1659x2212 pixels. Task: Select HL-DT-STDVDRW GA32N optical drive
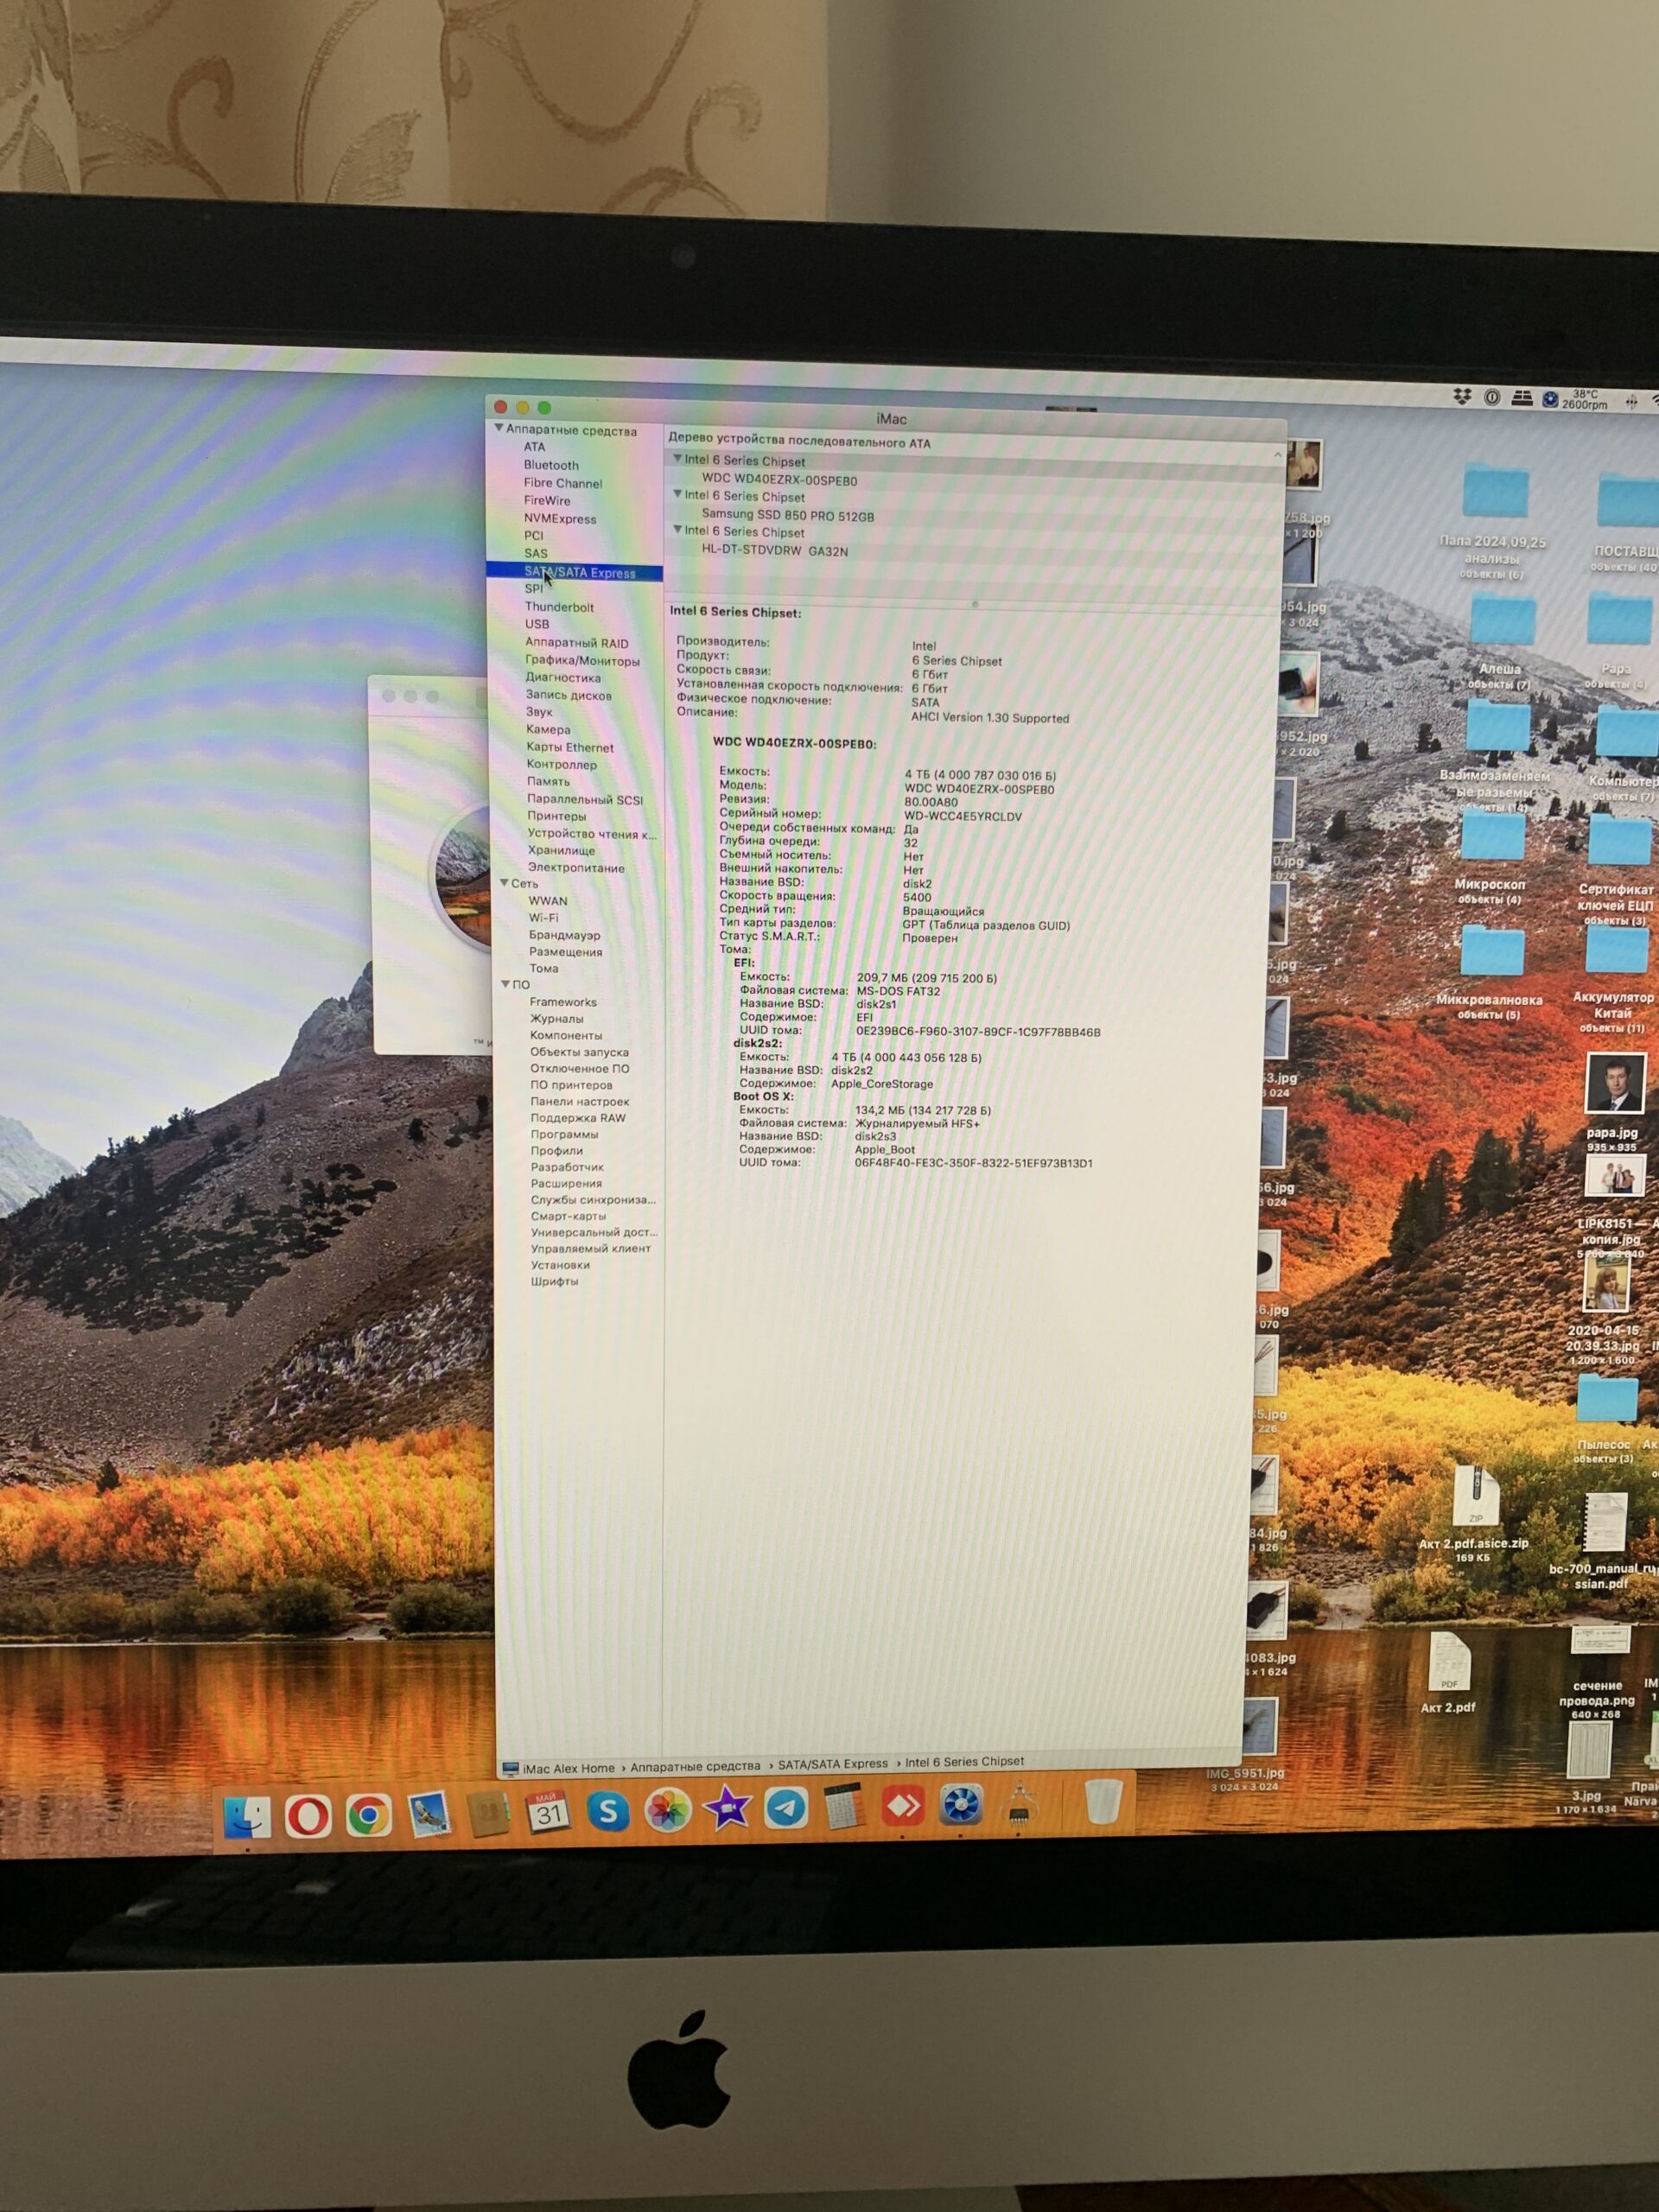774,550
